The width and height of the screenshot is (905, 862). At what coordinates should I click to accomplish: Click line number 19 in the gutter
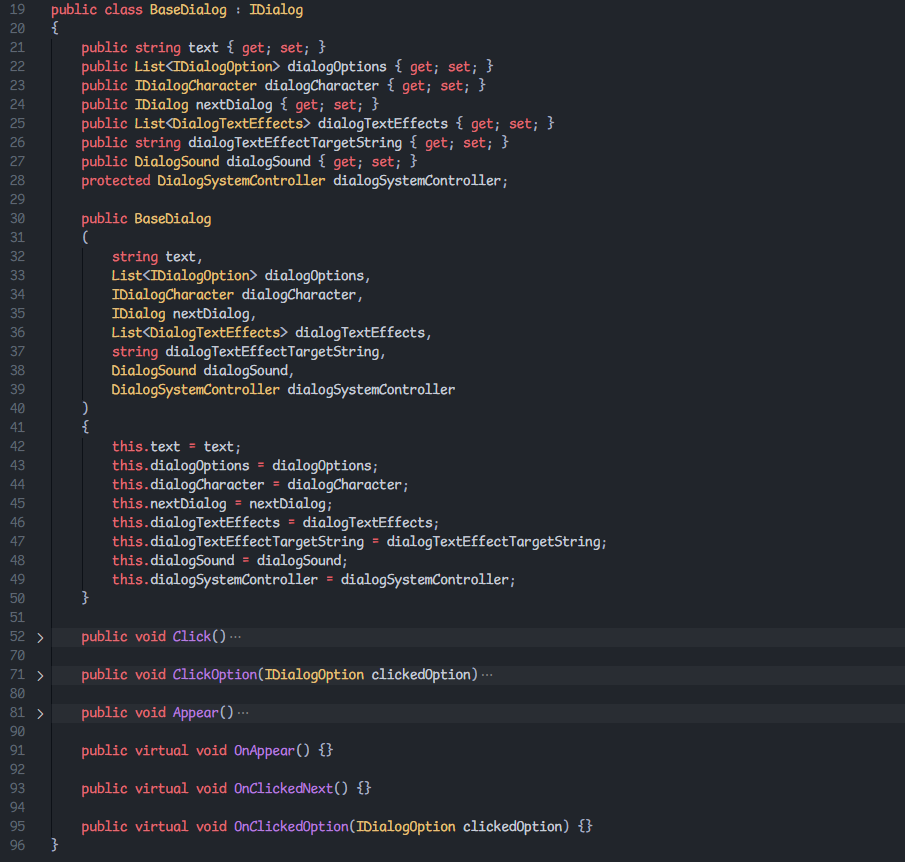point(17,10)
